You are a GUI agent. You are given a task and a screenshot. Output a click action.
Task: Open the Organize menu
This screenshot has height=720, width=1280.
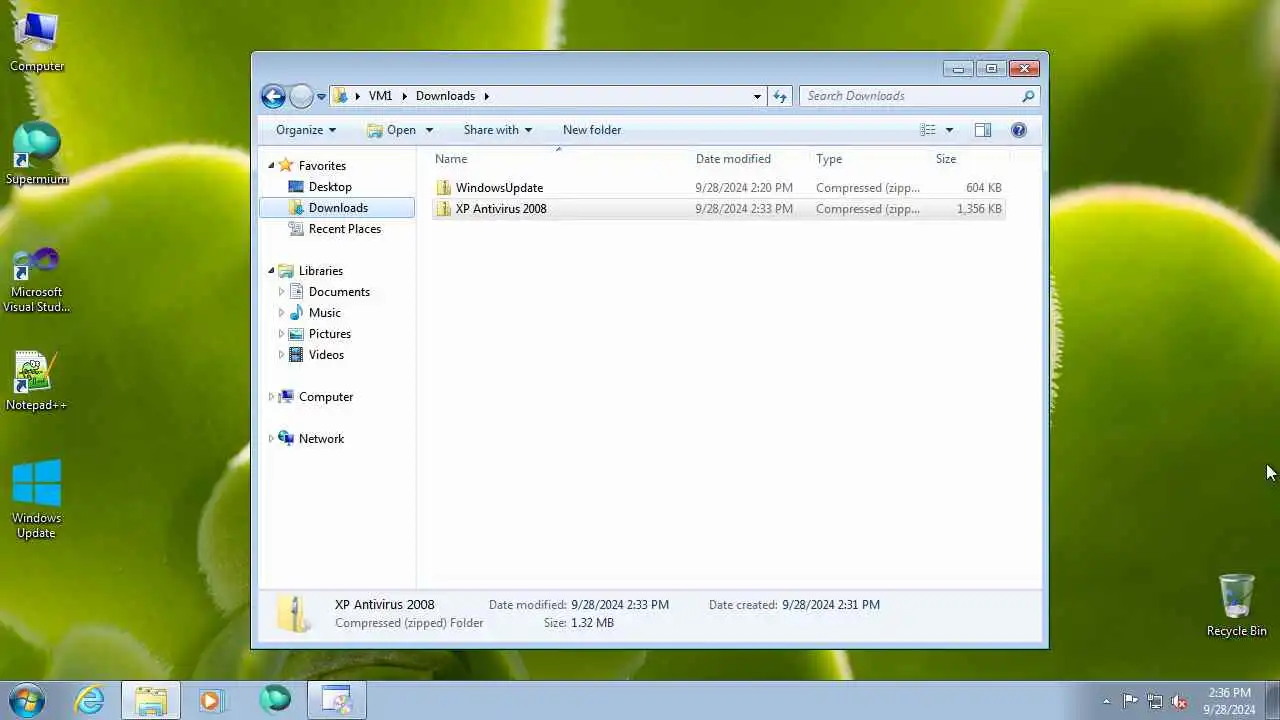(x=305, y=130)
